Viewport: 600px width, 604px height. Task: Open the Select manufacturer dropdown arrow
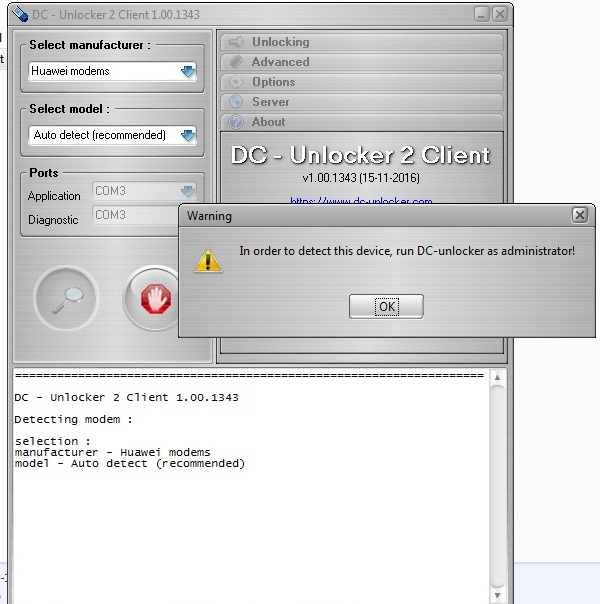point(188,71)
